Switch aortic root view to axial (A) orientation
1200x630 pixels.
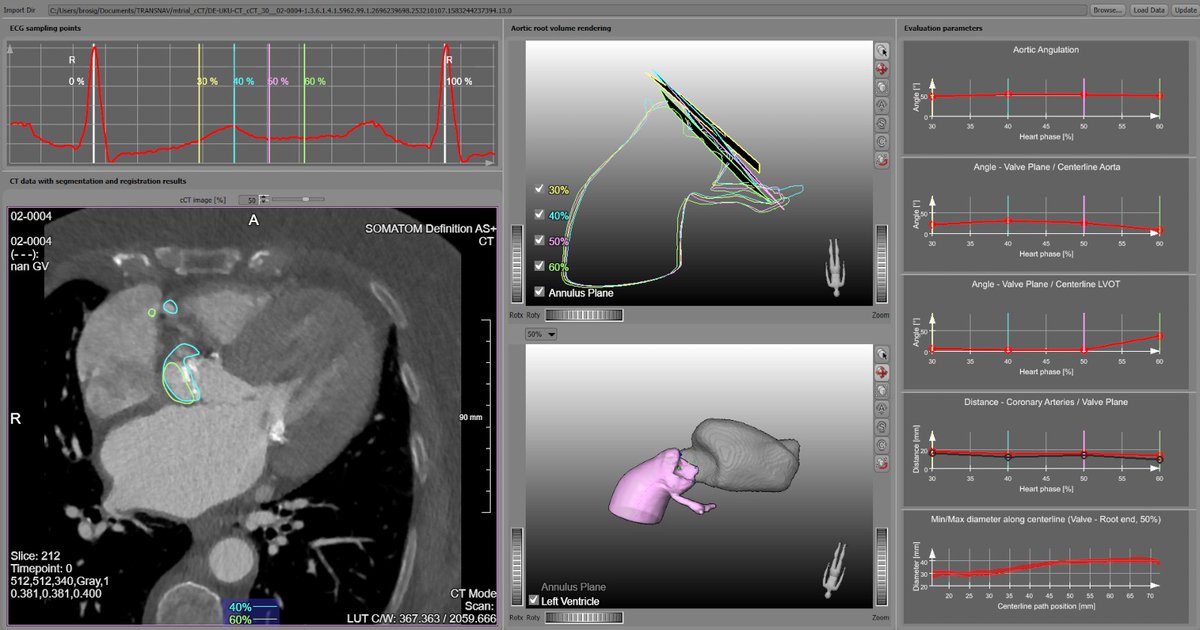[x=881, y=104]
